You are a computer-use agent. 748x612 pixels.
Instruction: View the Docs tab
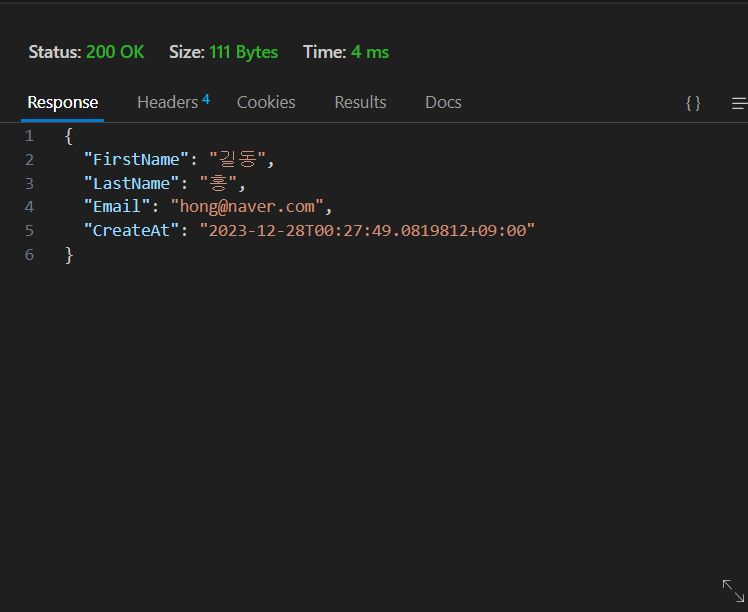click(x=443, y=103)
